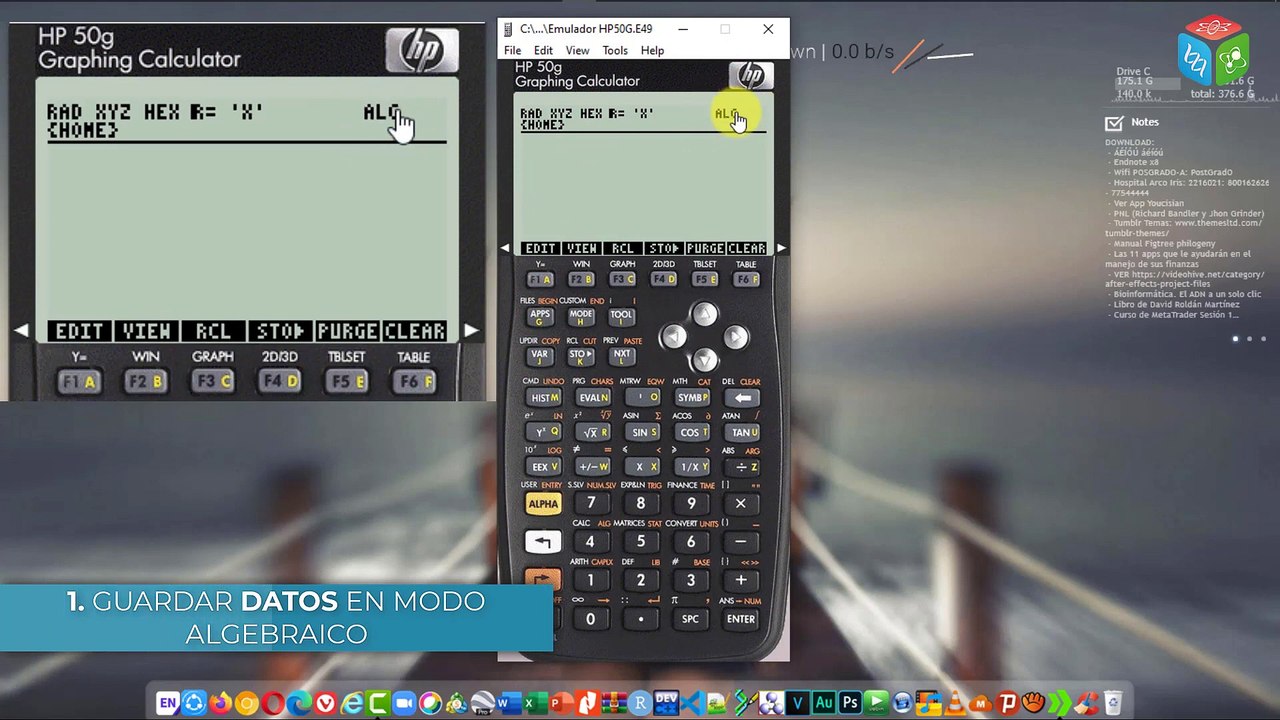This screenshot has height=720, width=1280.
Task: Click the soft-menu right scroll arrow in emulator
Action: [781, 248]
